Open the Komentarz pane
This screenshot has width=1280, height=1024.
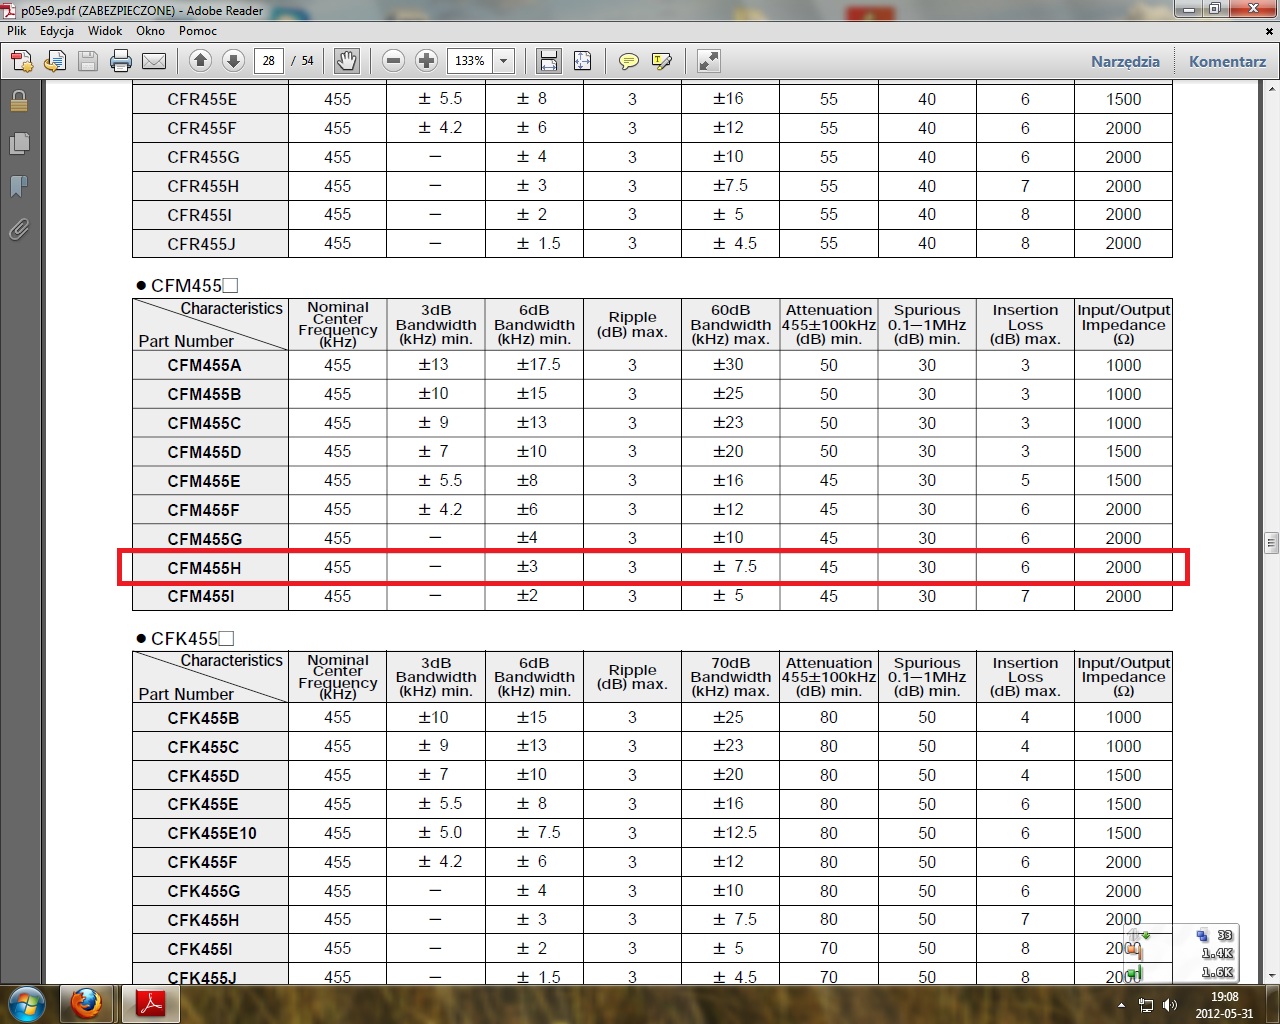click(1227, 62)
